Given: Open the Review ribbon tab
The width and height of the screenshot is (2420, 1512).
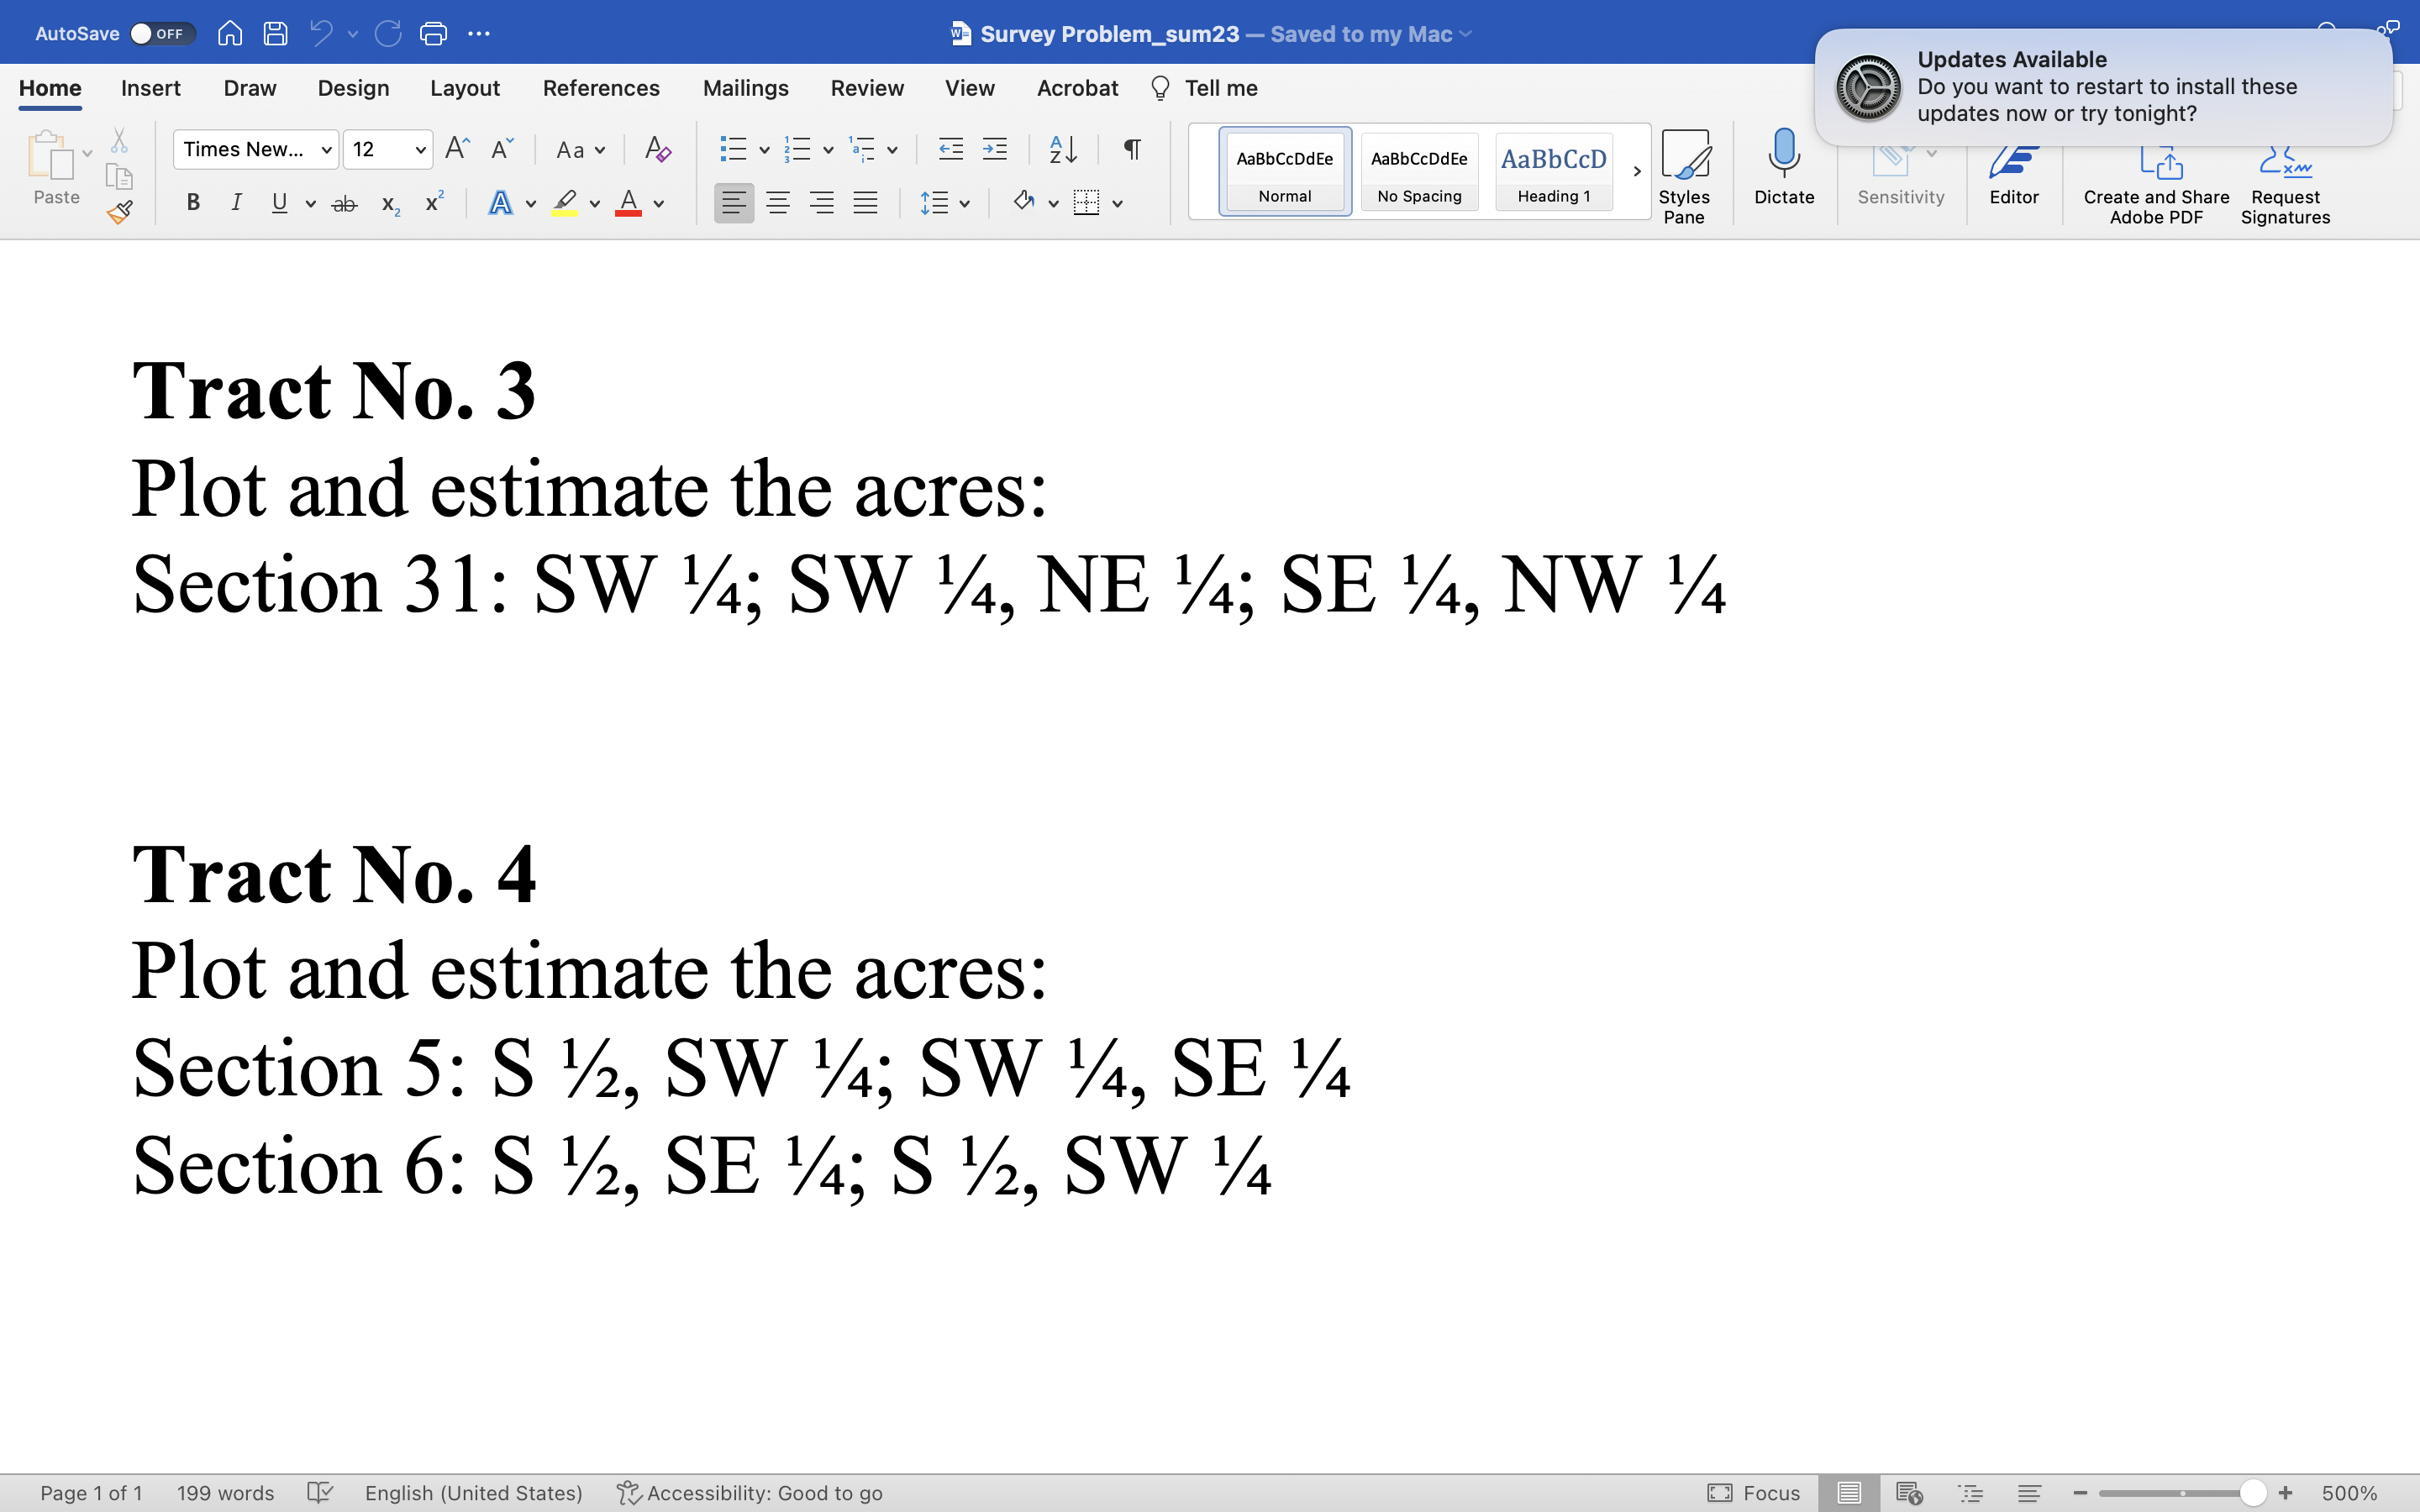Looking at the screenshot, I should (866, 88).
